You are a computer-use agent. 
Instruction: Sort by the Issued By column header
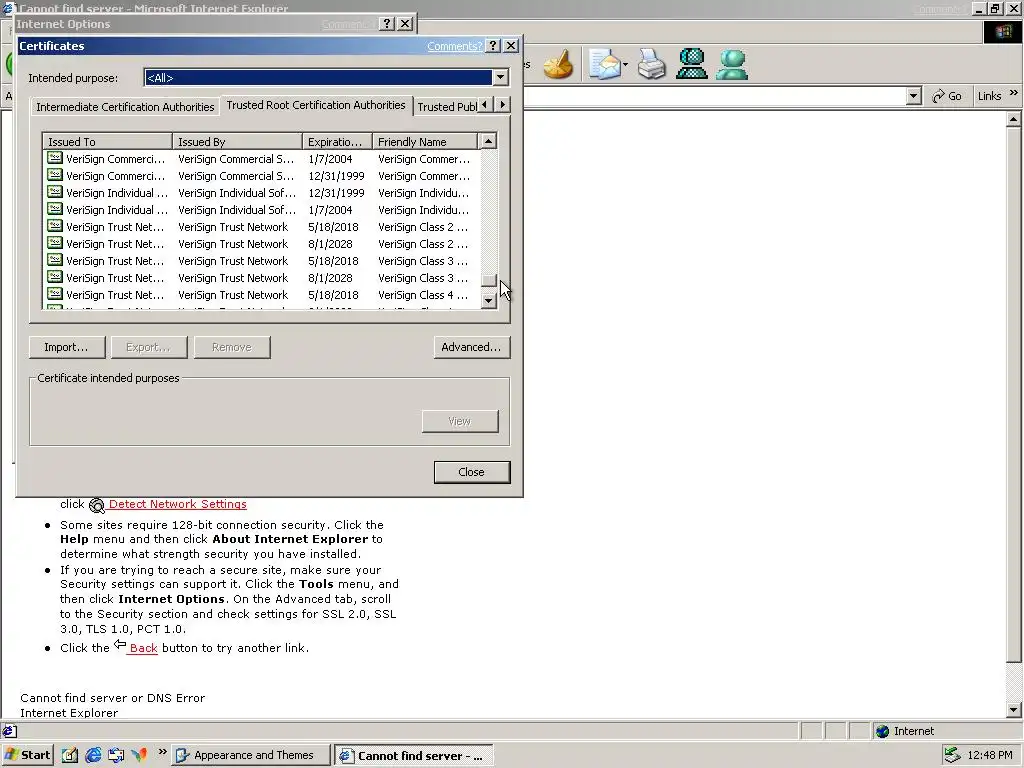click(x=238, y=142)
